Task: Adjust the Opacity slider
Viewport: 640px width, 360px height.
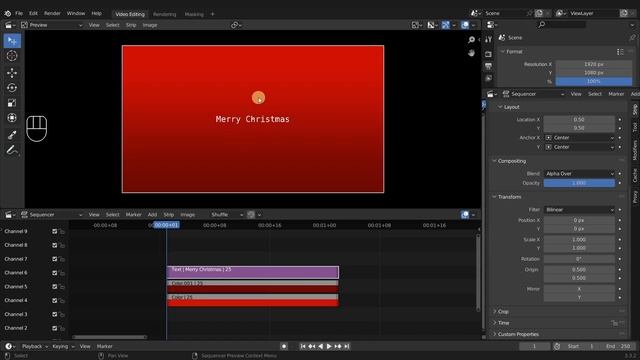Action: [x=579, y=183]
